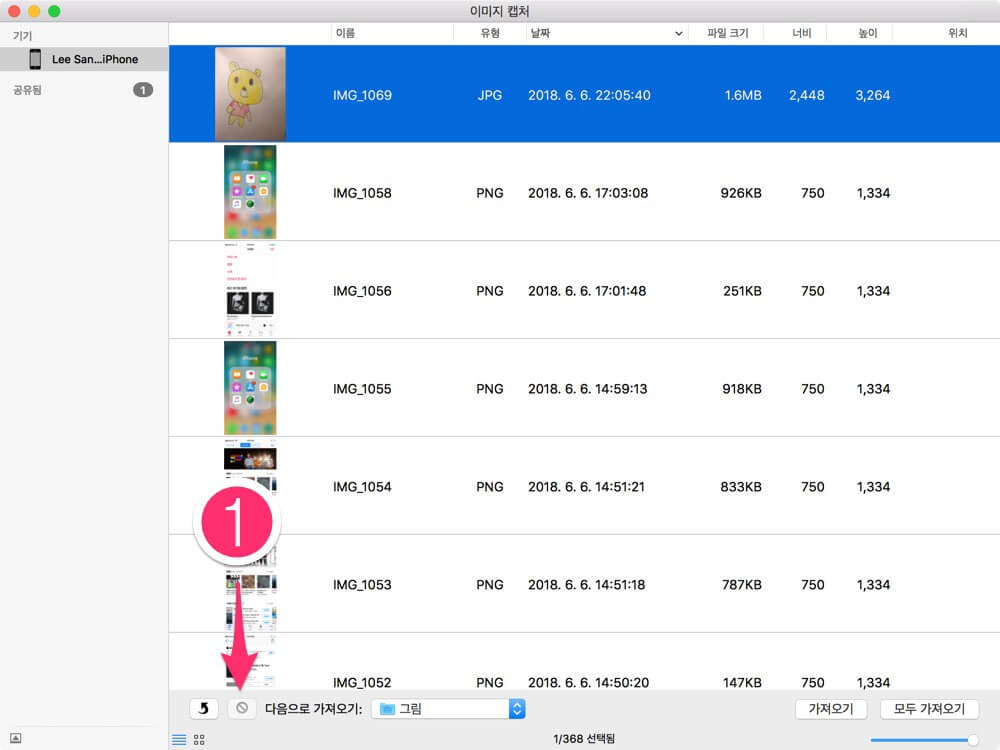
Task: Click the iPhone device icon in sidebar
Action: 35,59
